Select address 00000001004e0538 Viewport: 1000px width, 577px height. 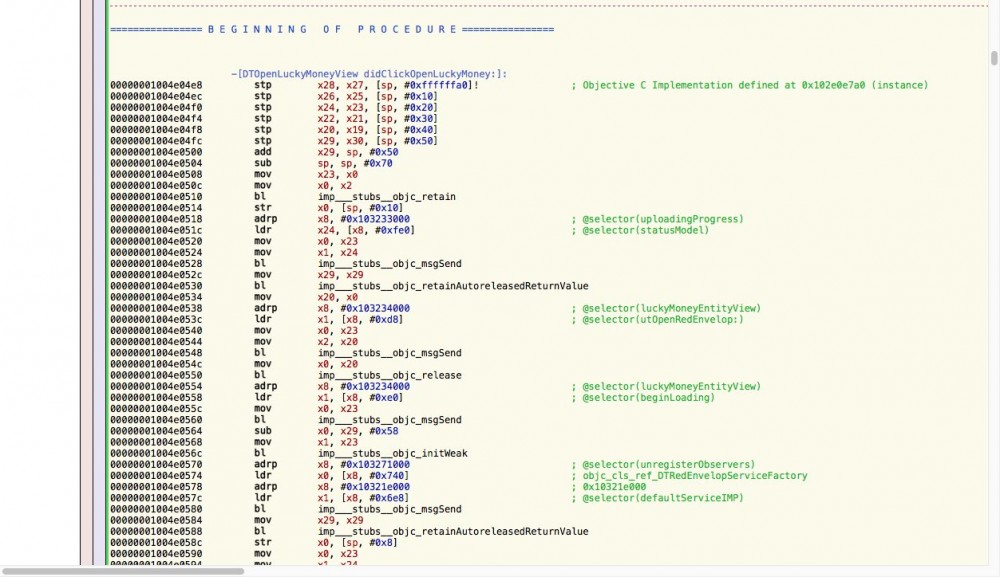pos(156,308)
